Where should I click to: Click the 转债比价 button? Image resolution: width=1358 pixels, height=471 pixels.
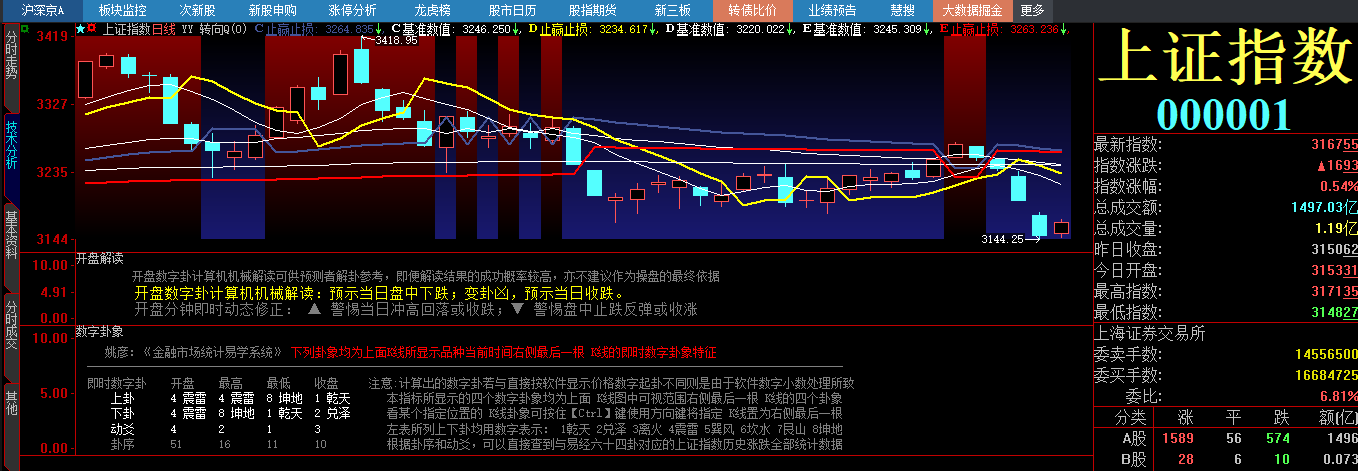pos(752,10)
